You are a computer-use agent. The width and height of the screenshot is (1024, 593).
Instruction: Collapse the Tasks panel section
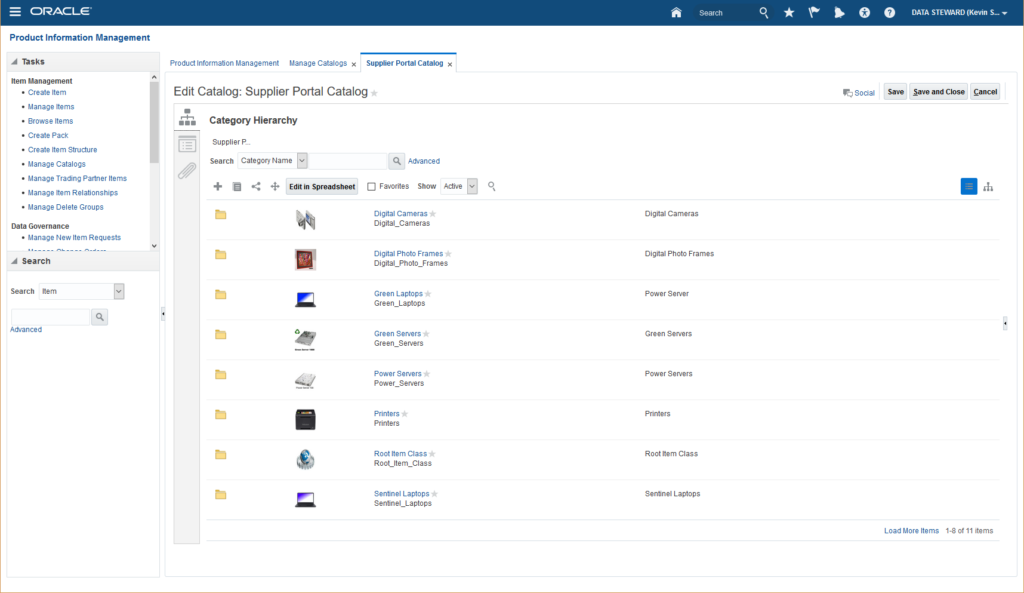14,61
